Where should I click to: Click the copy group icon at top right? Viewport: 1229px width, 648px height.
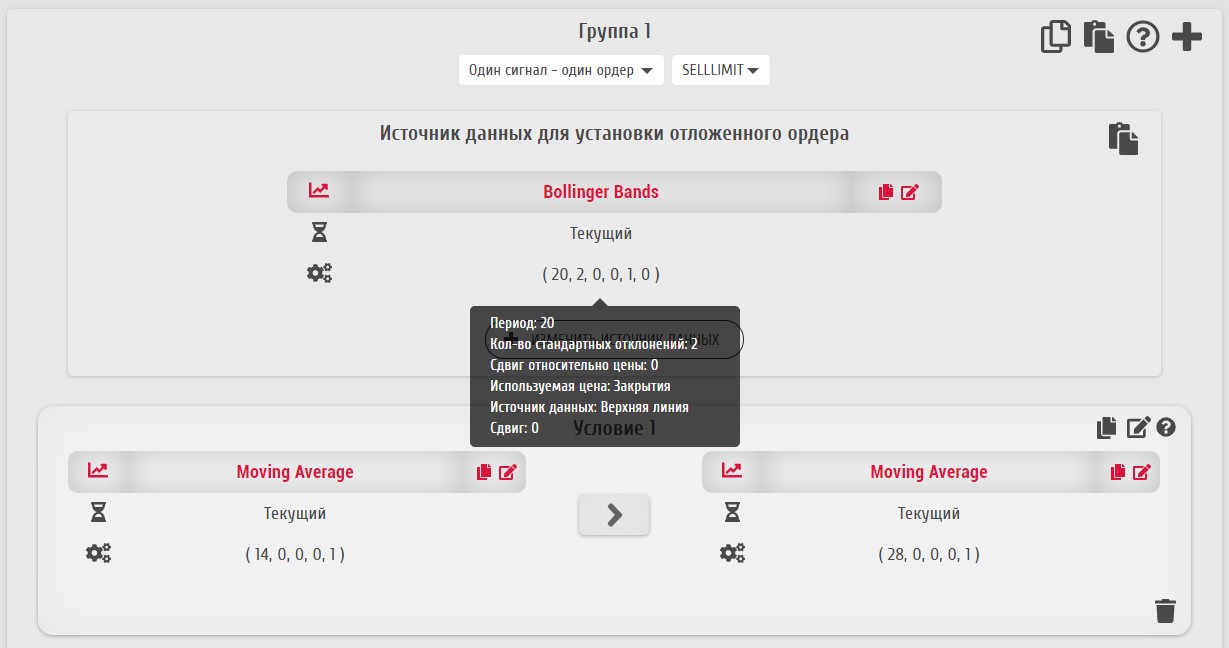pyautogui.click(x=1055, y=37)
